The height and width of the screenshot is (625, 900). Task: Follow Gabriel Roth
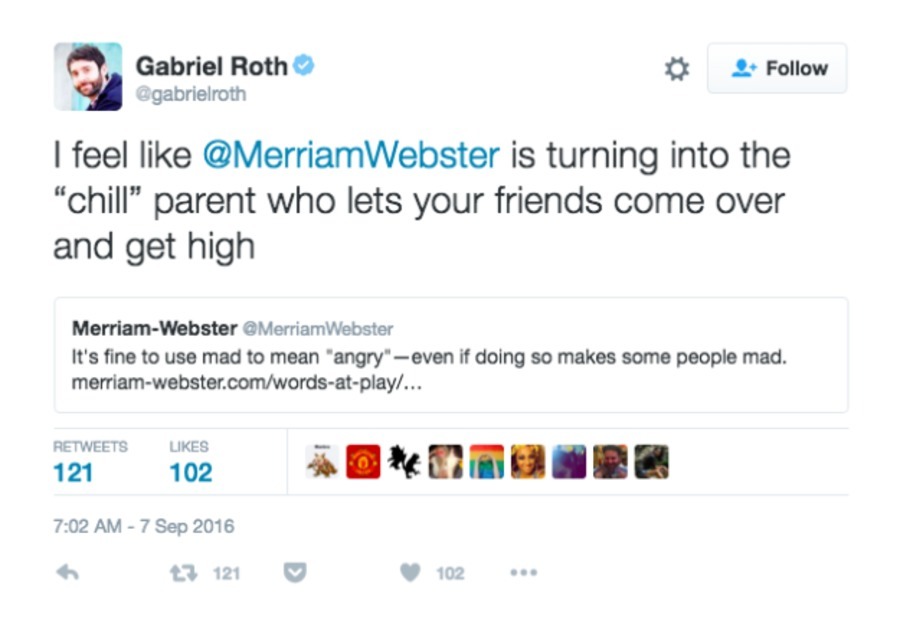777,68
